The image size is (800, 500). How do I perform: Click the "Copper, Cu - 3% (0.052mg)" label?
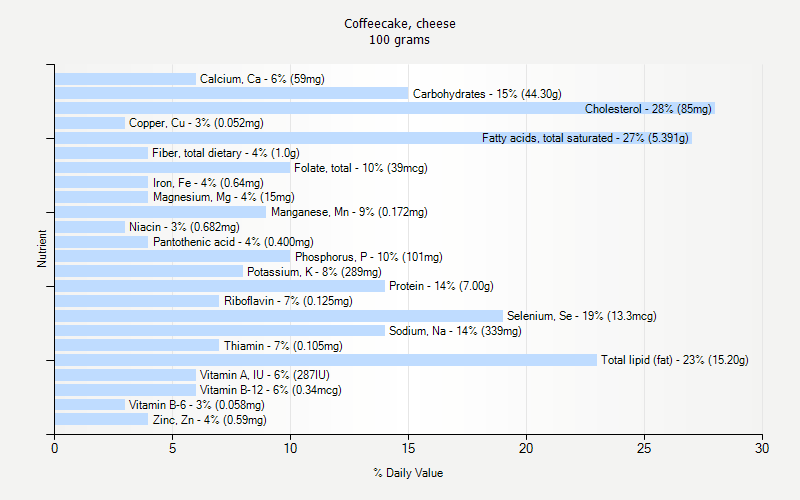[x=196, y=123]
